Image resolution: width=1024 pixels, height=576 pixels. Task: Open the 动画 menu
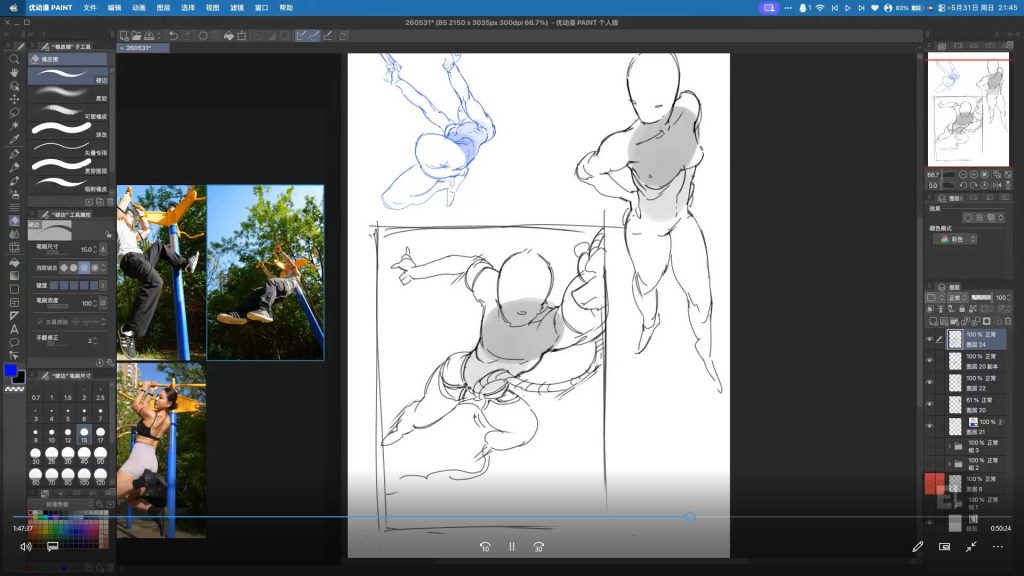tap(138, 8)
